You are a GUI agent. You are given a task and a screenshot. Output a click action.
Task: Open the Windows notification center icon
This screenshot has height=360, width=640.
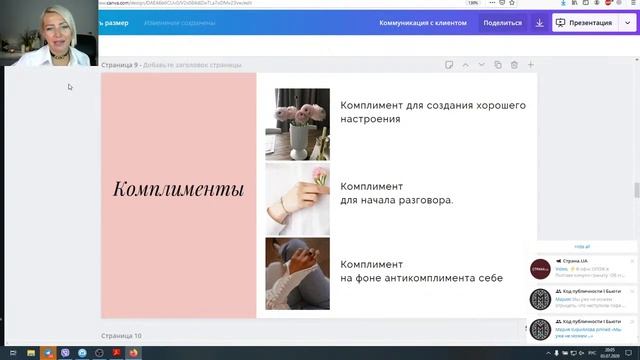pyautogui.click(x=628, y=353)
